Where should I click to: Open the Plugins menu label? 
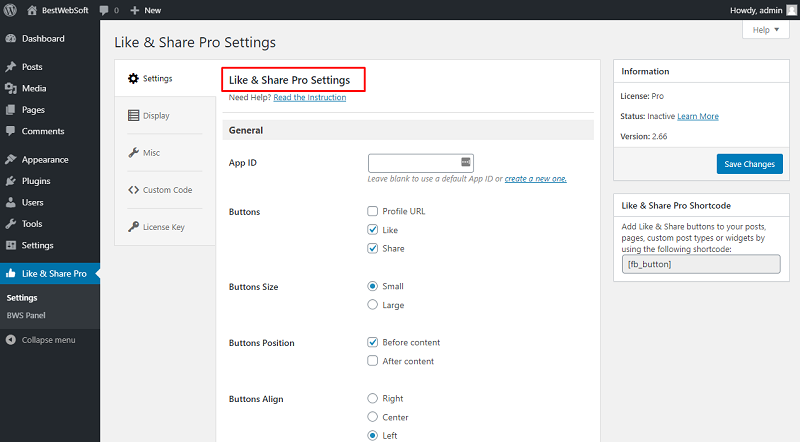(x=36, y=181)
